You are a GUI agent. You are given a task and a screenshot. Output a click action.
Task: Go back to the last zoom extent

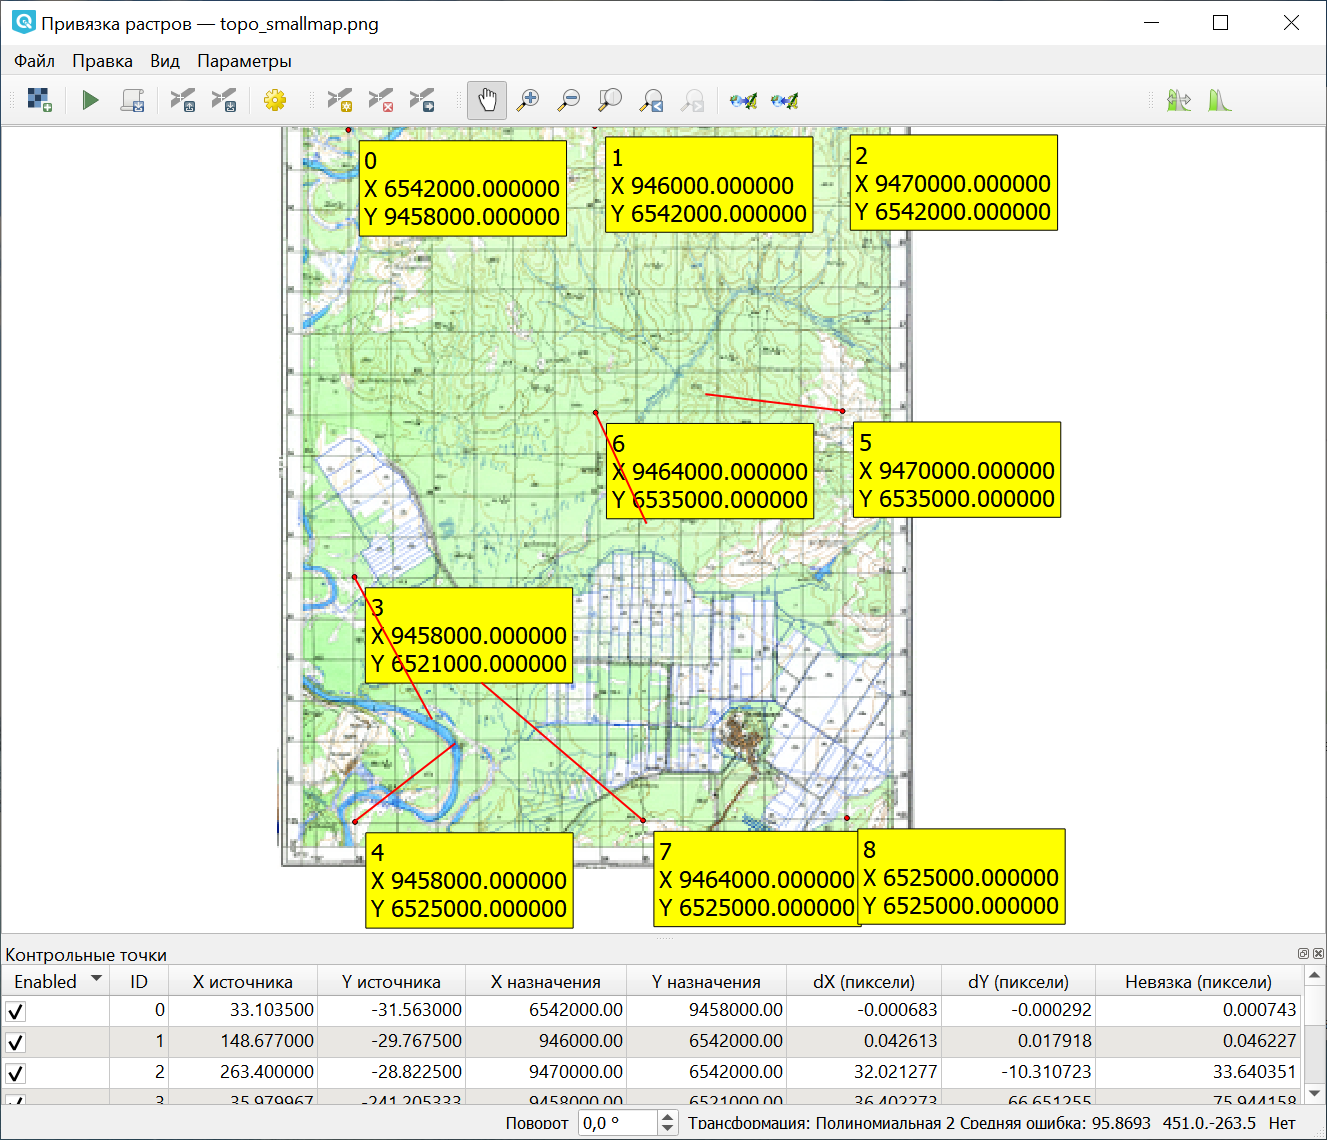point(652,100)
